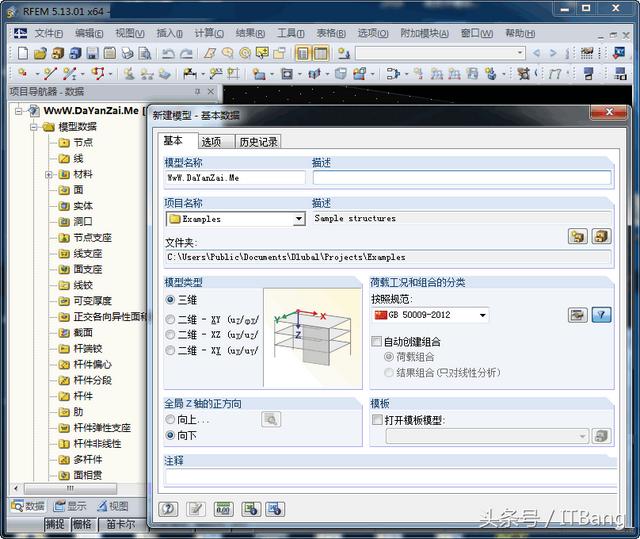Image resolution: width=640 pixels, height=539 pixels.
Task: Collapse the WwW.DaYanZai.Me root node
Action: (18, 111)
